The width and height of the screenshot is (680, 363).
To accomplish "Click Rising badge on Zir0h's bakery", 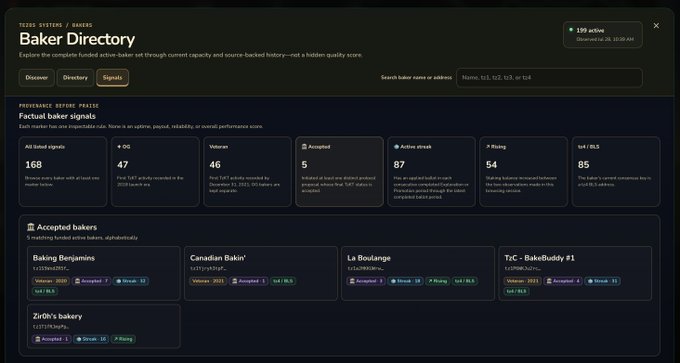I will tap(123, 339).
